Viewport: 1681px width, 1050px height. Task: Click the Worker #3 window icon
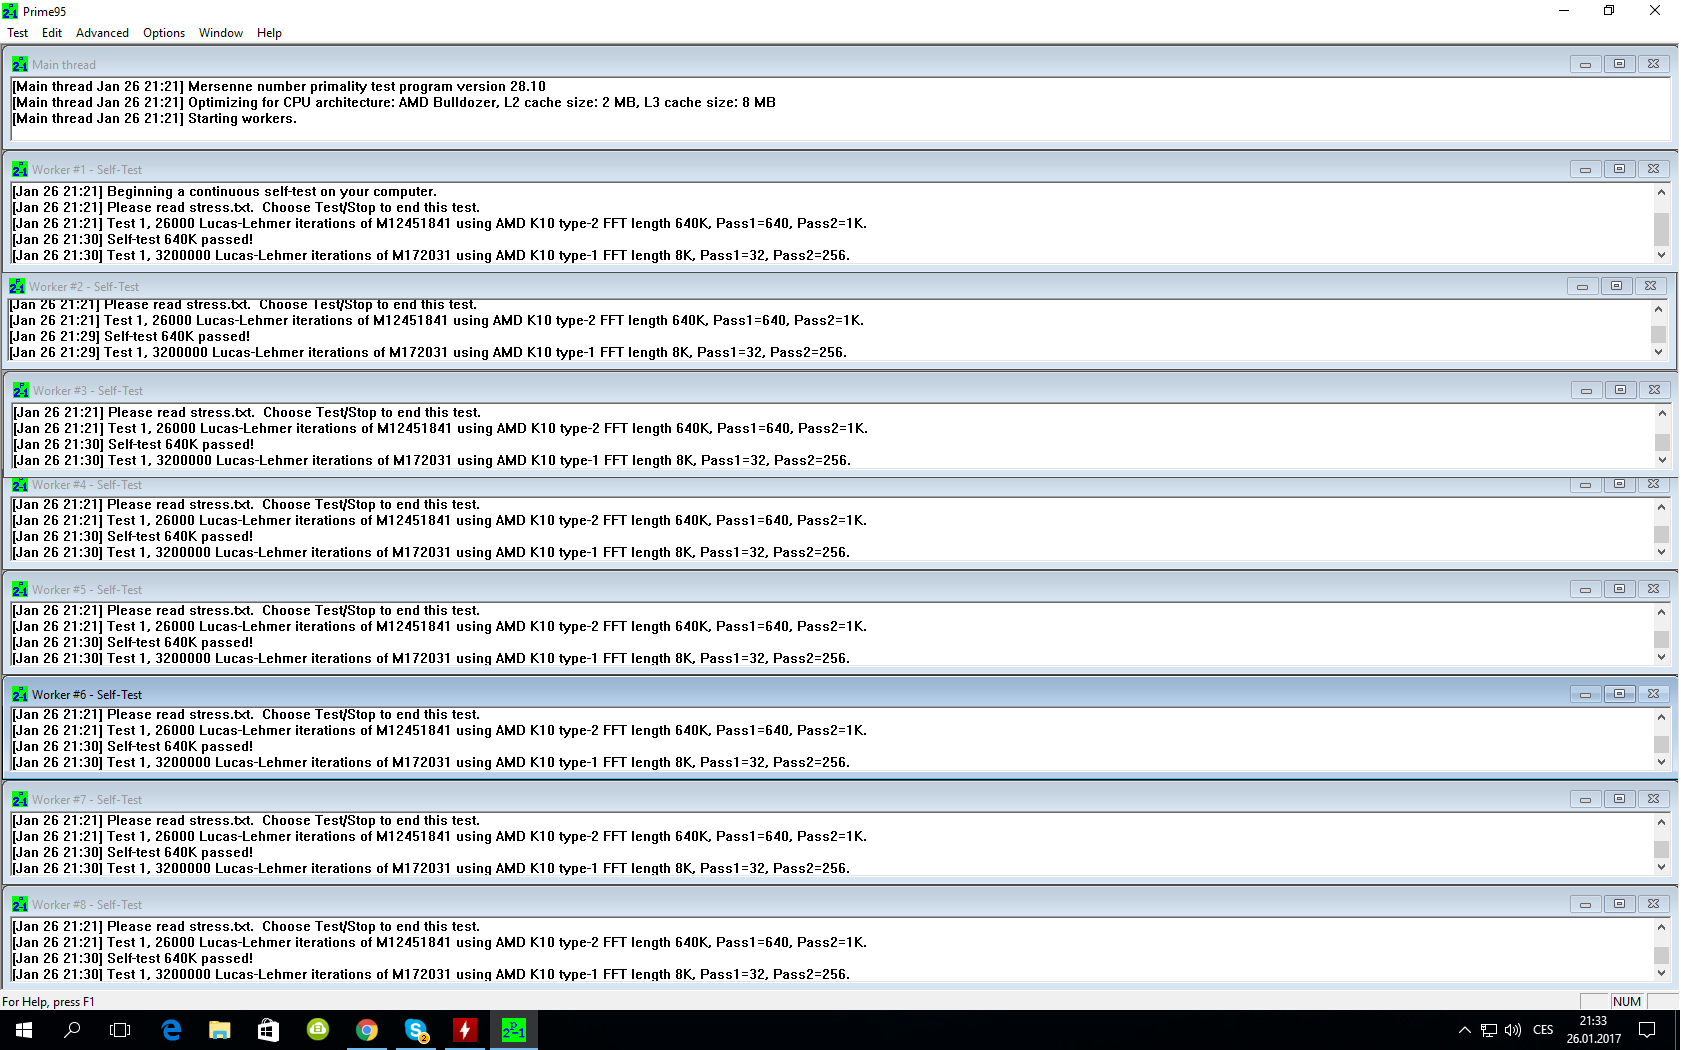tap(21, 390)
